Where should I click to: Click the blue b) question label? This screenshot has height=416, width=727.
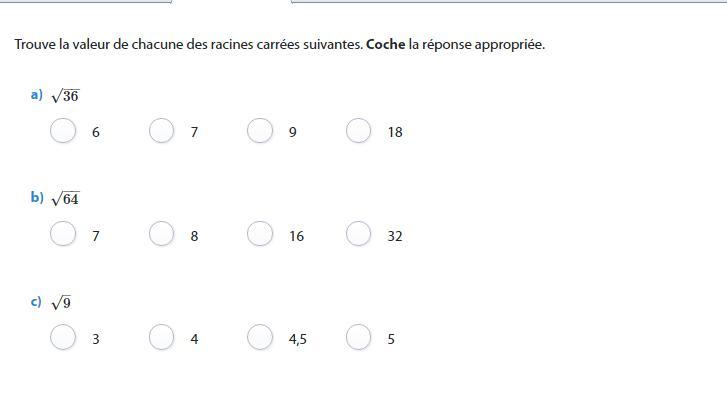(x=37, y=197)
